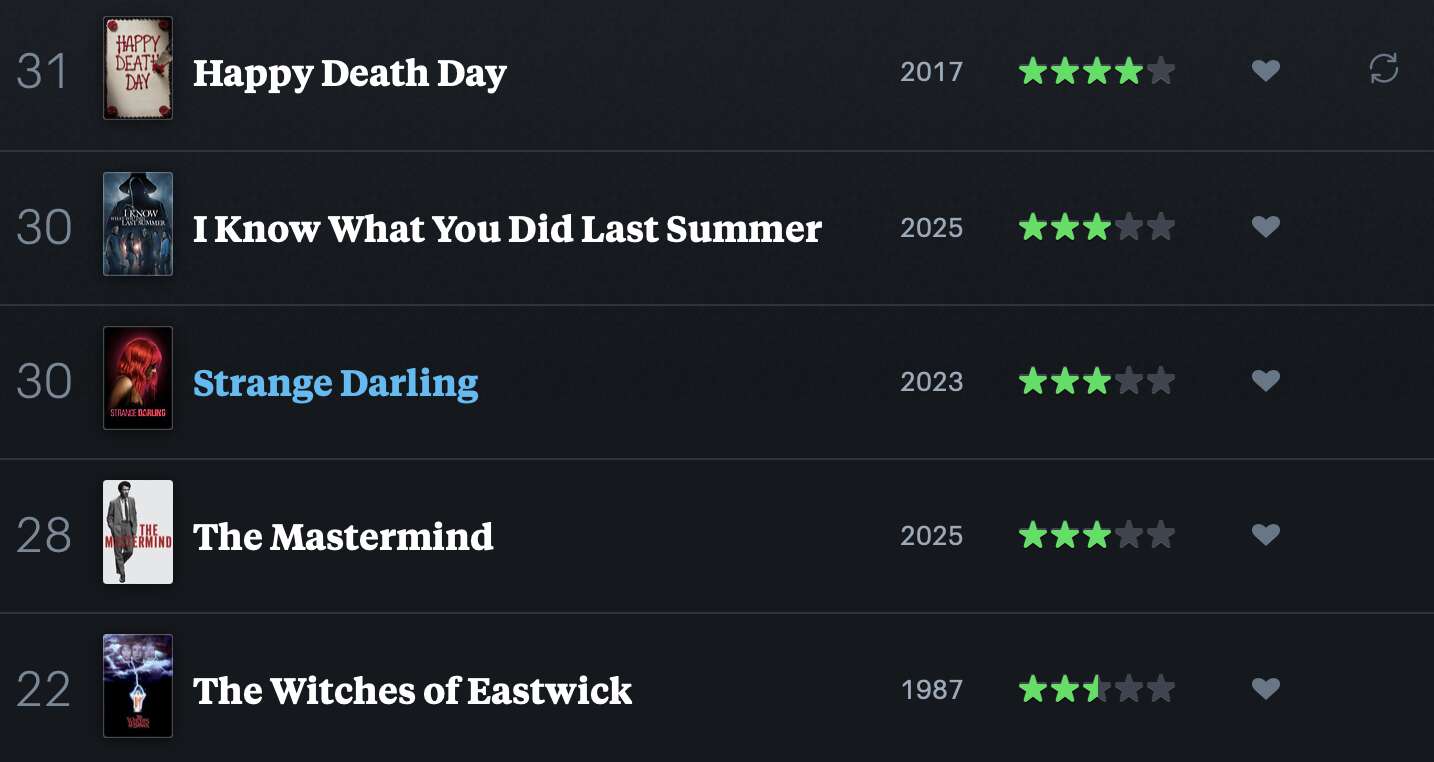Like Happy Death Day with heart icon

pos(1266,71)
